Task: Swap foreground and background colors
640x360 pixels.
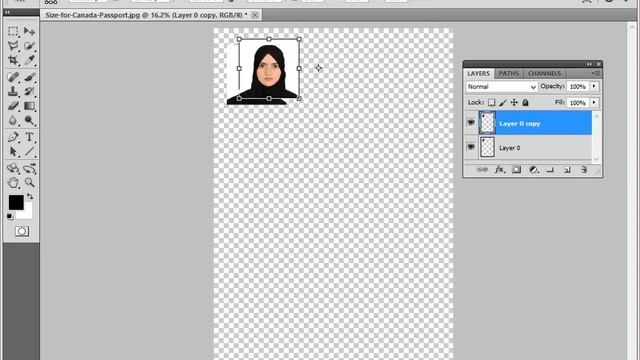Action: click(x=30, y=196)
